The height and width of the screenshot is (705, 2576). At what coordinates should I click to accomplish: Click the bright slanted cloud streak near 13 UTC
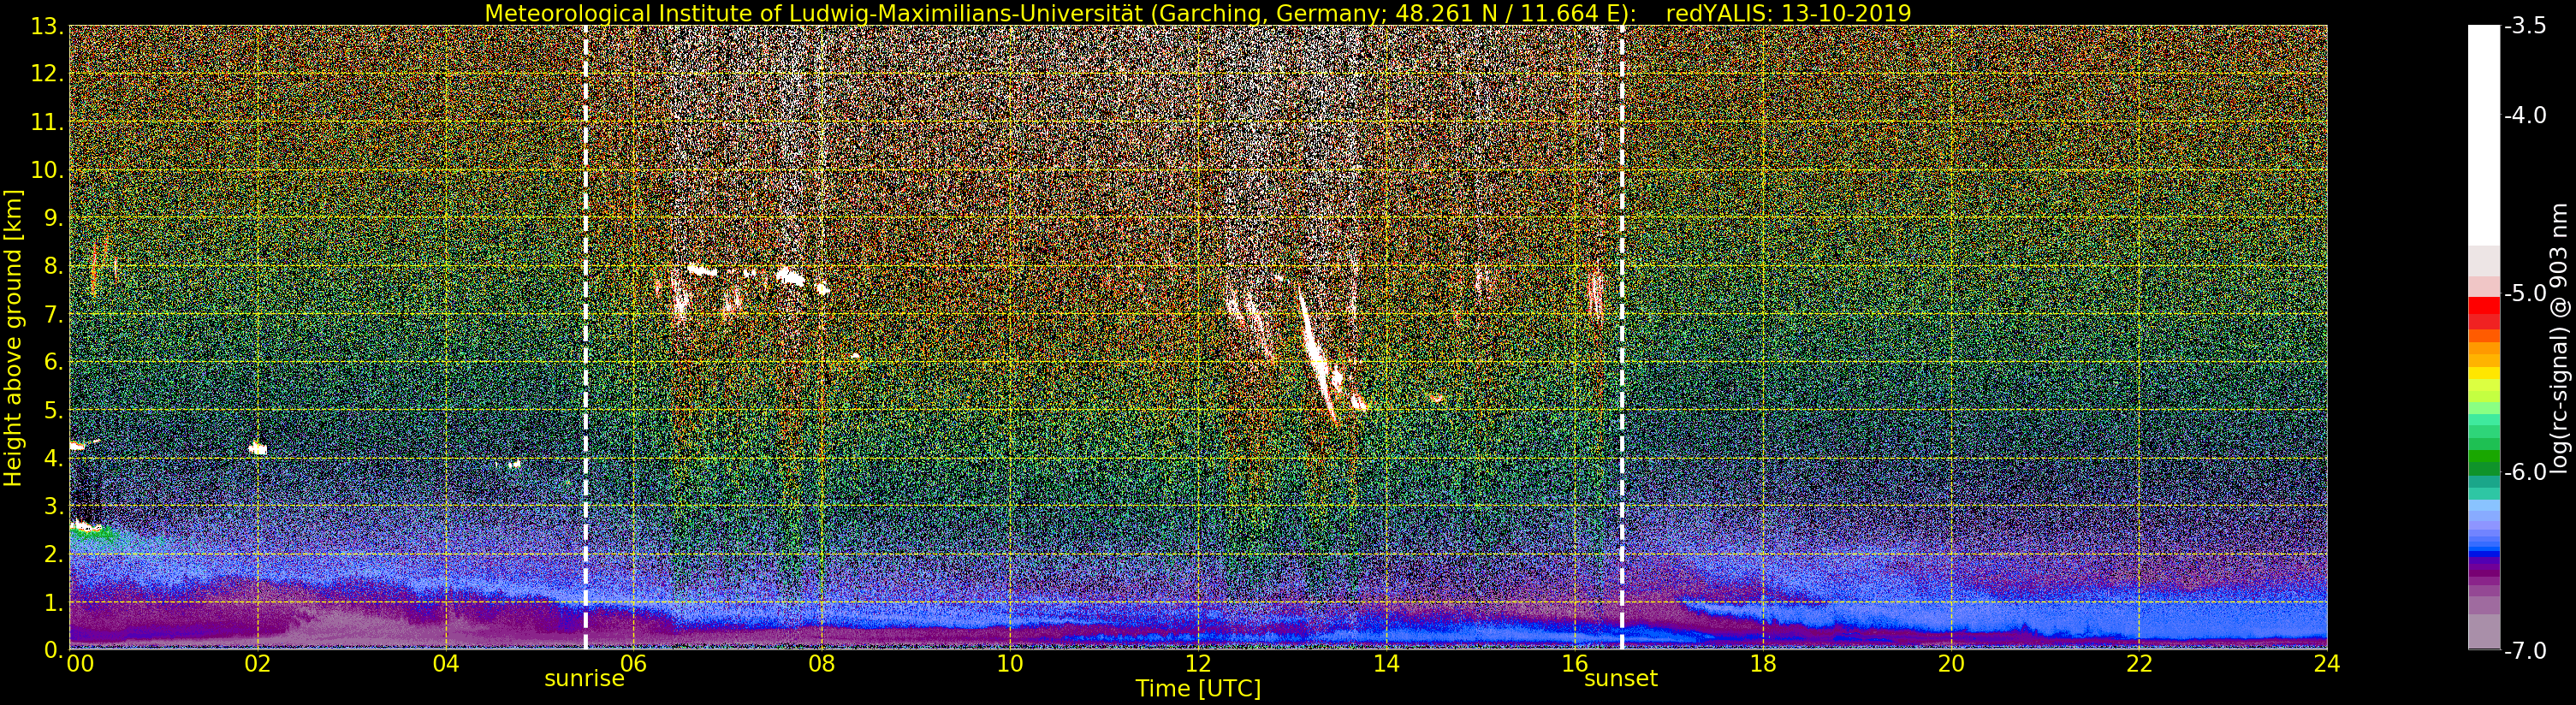(1318, 356)
